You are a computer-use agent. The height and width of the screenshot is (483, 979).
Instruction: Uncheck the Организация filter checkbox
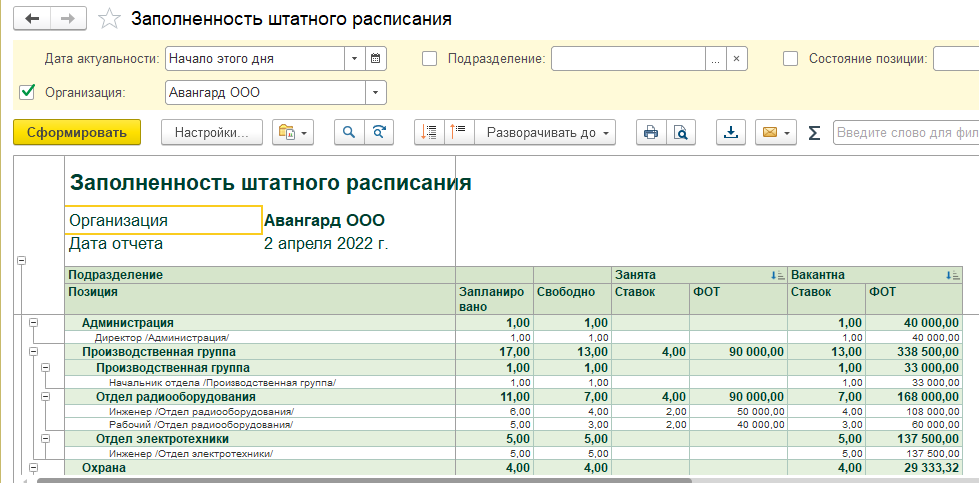pyautogui.click(x=28, y=93)
